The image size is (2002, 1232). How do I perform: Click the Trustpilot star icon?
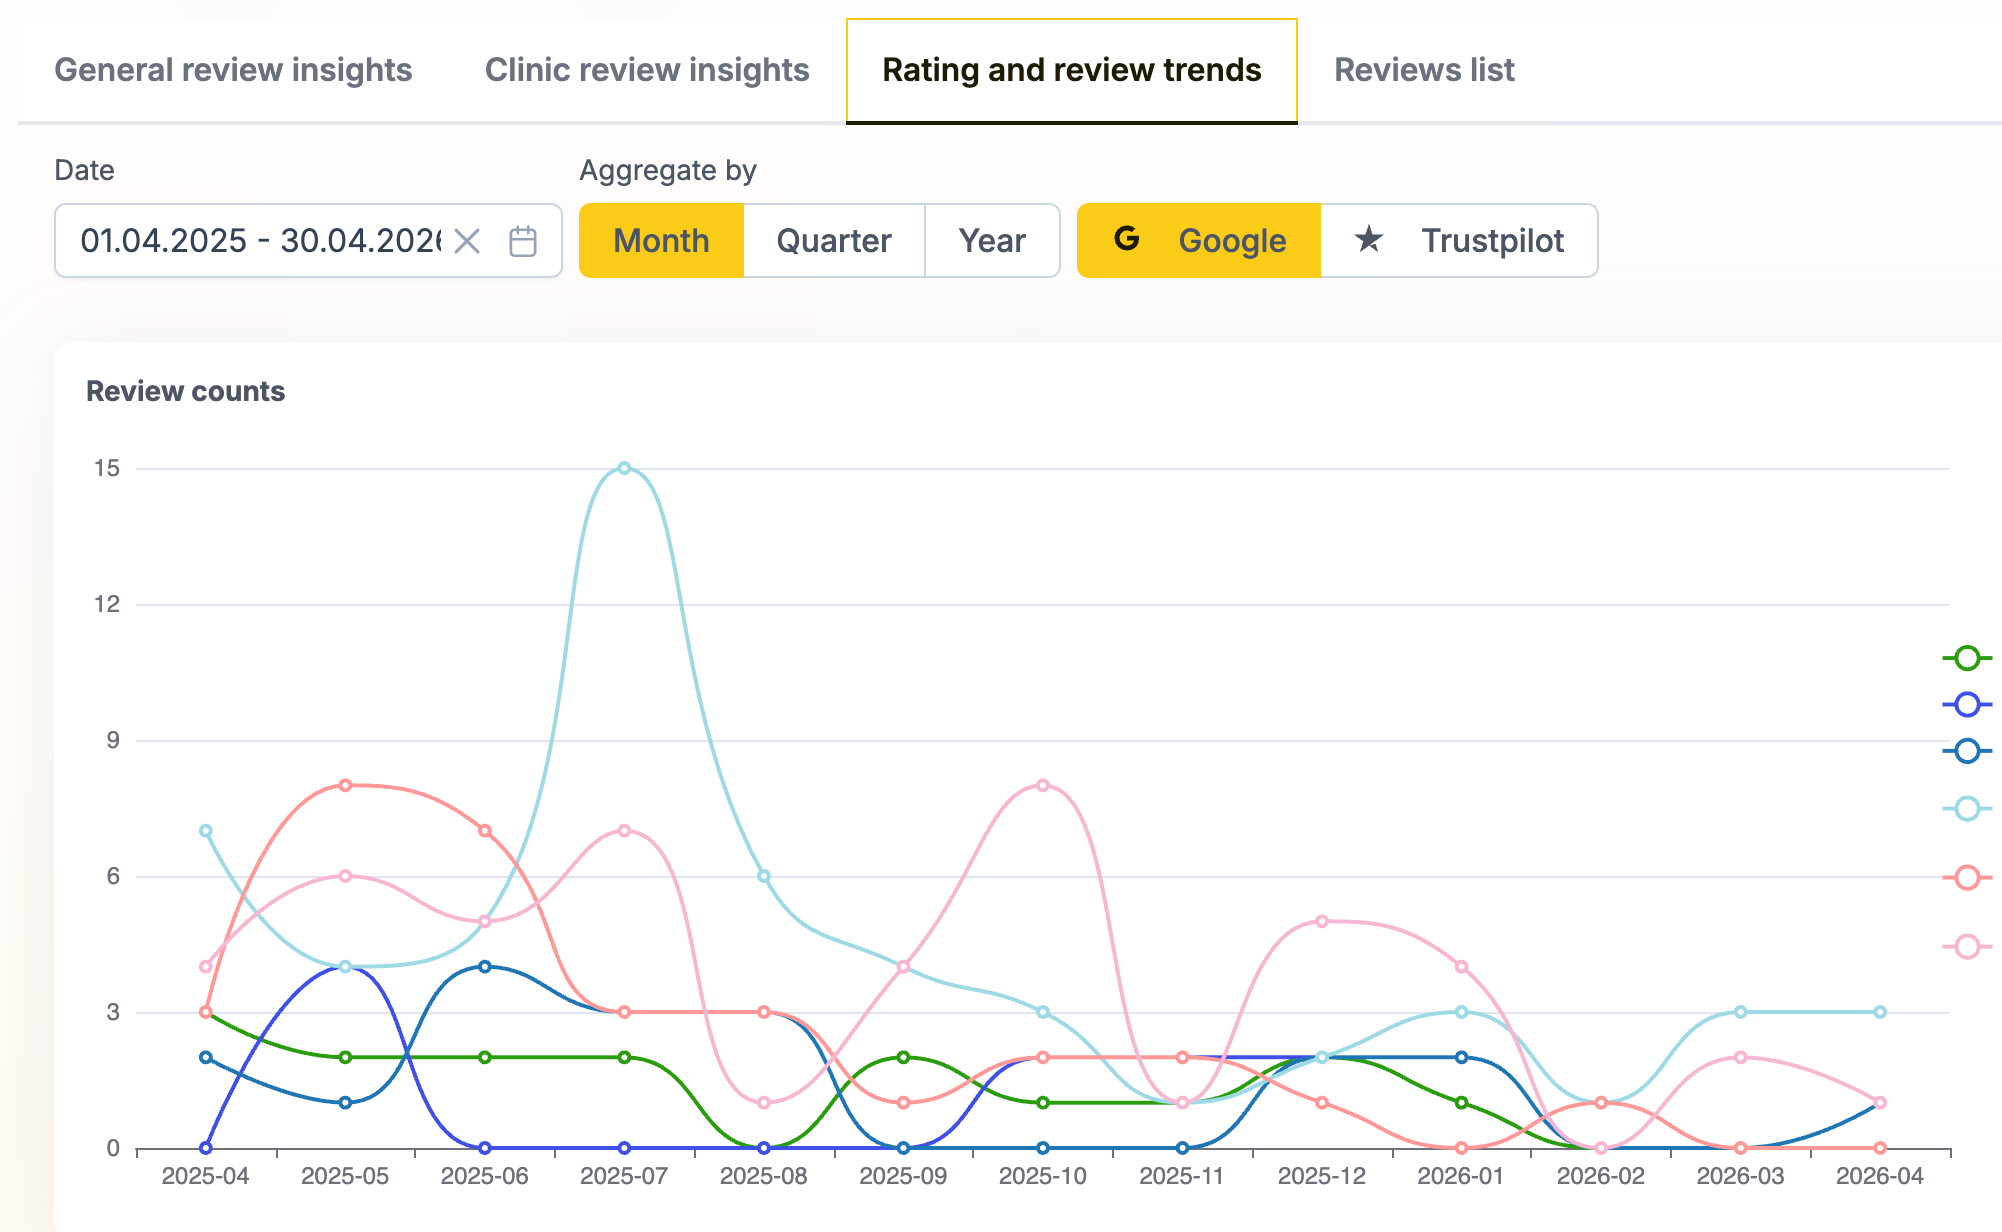(x=1368, y=240)
